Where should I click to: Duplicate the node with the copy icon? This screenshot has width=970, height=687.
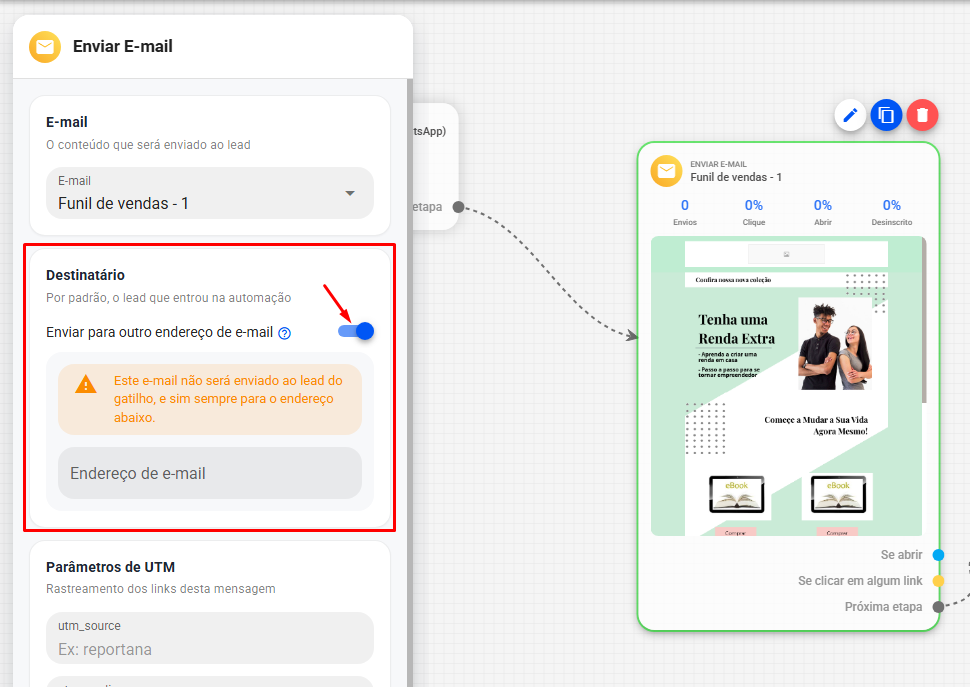coord(886,115)
